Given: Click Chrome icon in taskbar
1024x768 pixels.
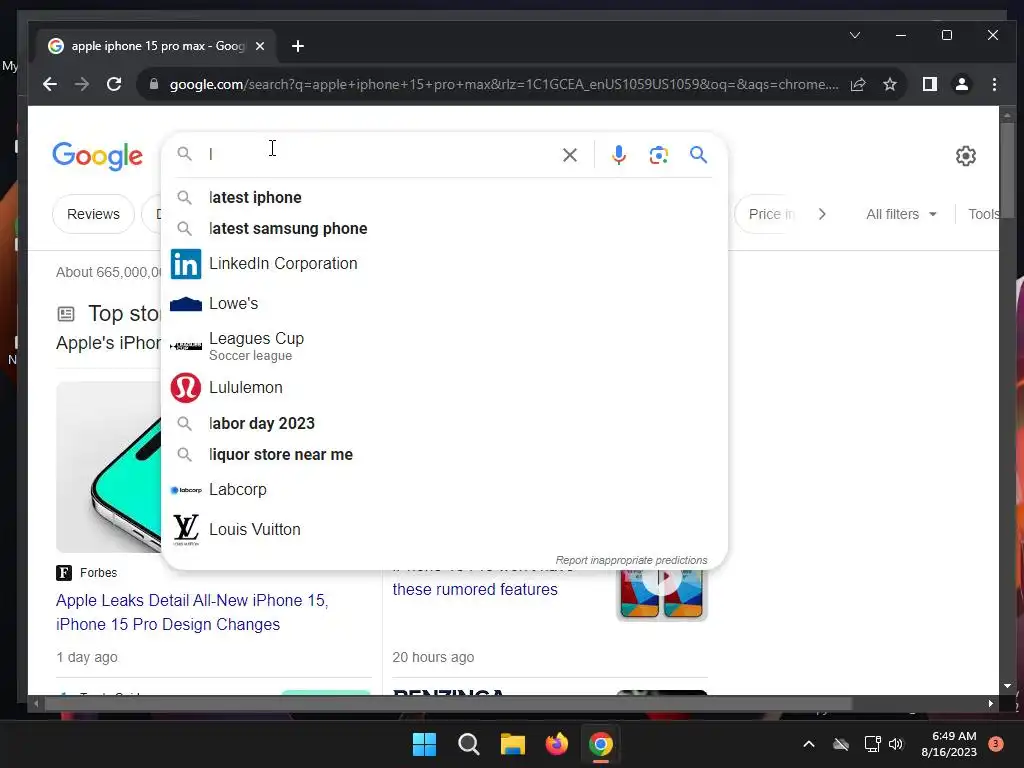Looking at the screenshot, I should 601,744.
